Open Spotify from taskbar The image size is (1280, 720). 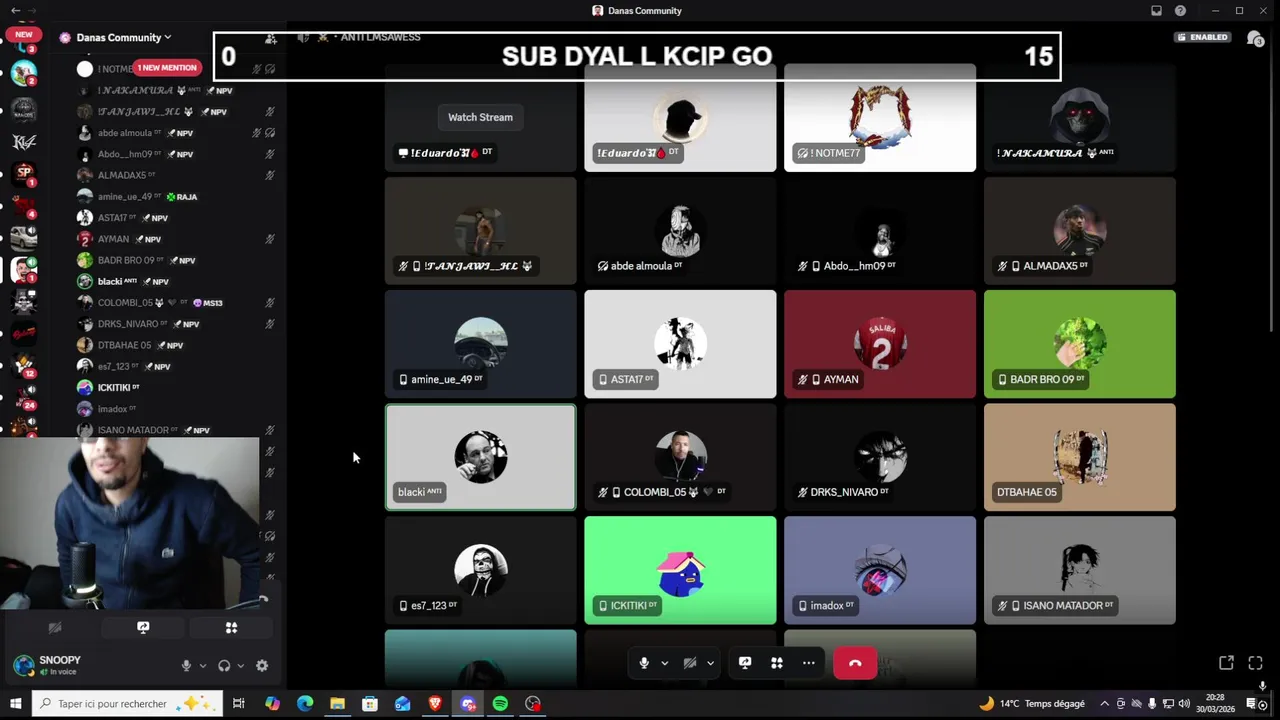(500, 704)
